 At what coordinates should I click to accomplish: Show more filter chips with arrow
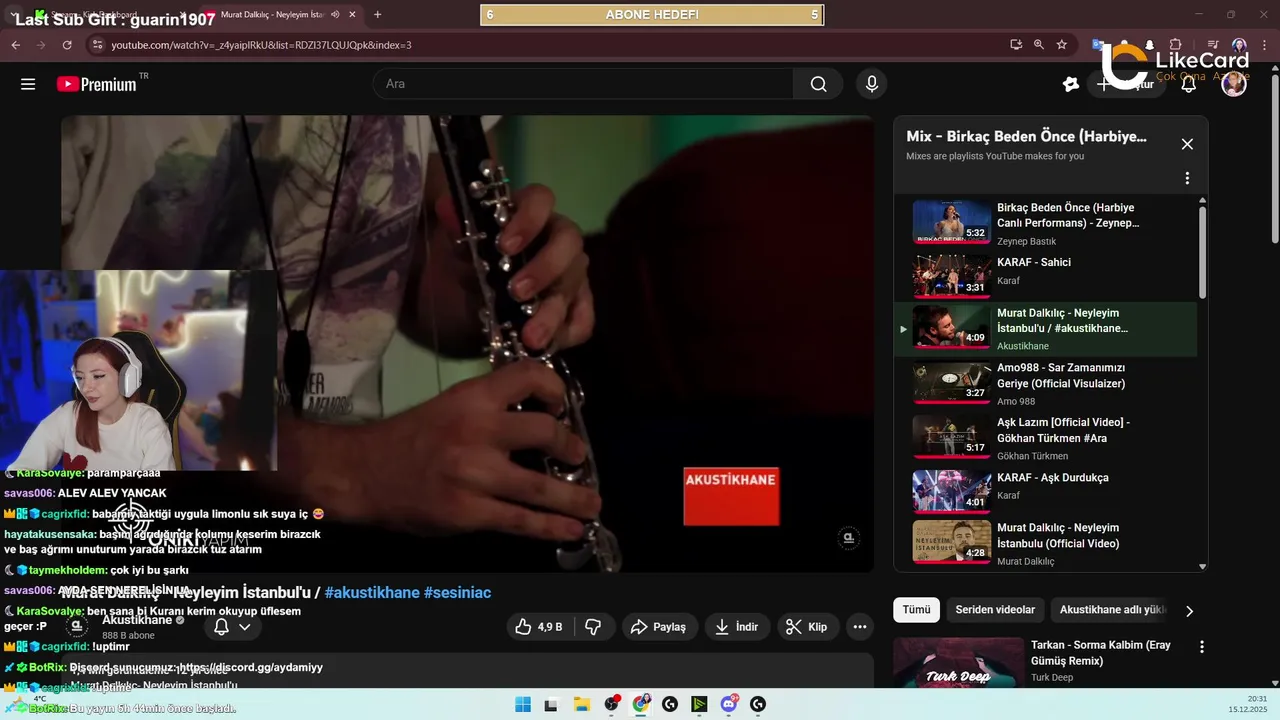(1189, 610)
